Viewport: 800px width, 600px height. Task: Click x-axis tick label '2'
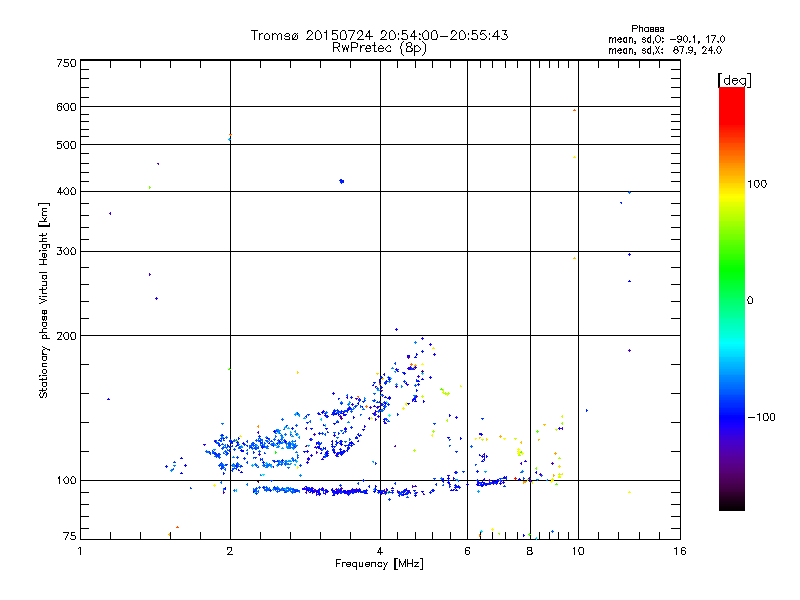pyautogui.click(x=230, y=551)
